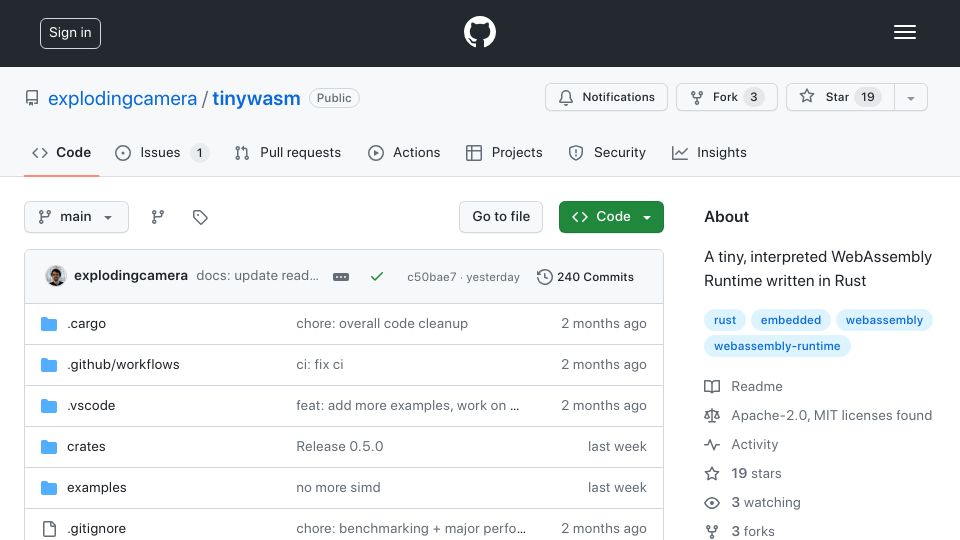960x540 pixels.
Task: Open the Pull requests tab
Action: point(288,152)
